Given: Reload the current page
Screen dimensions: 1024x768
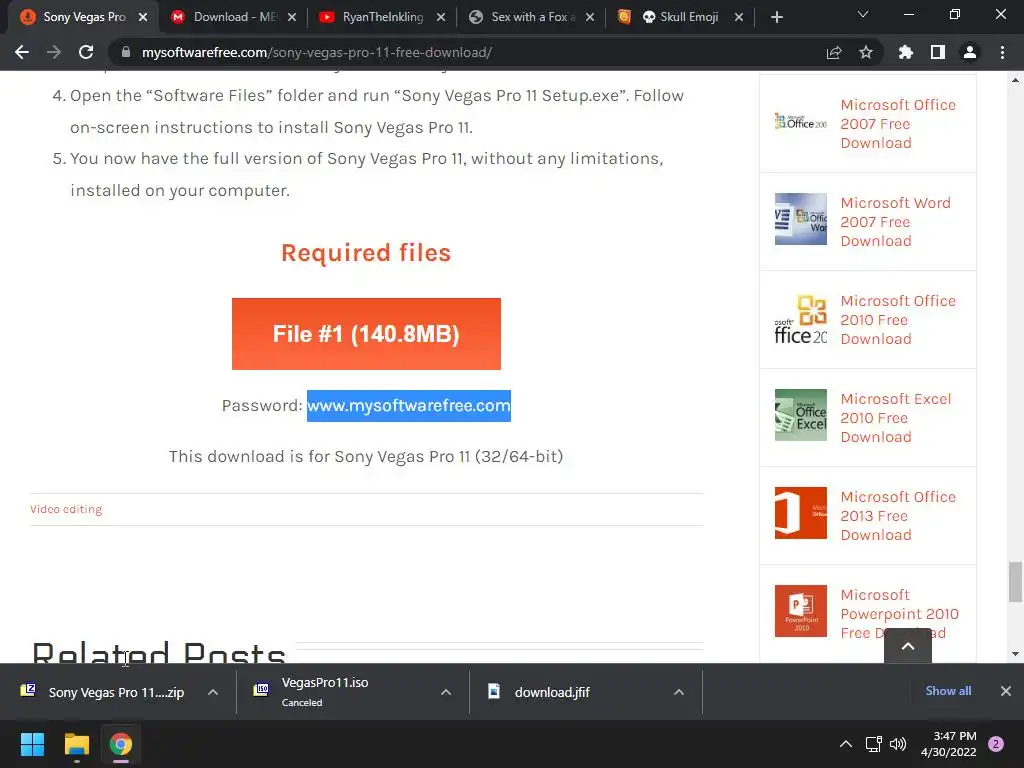Looking at the screenshot, I should [x=86, y=52].
